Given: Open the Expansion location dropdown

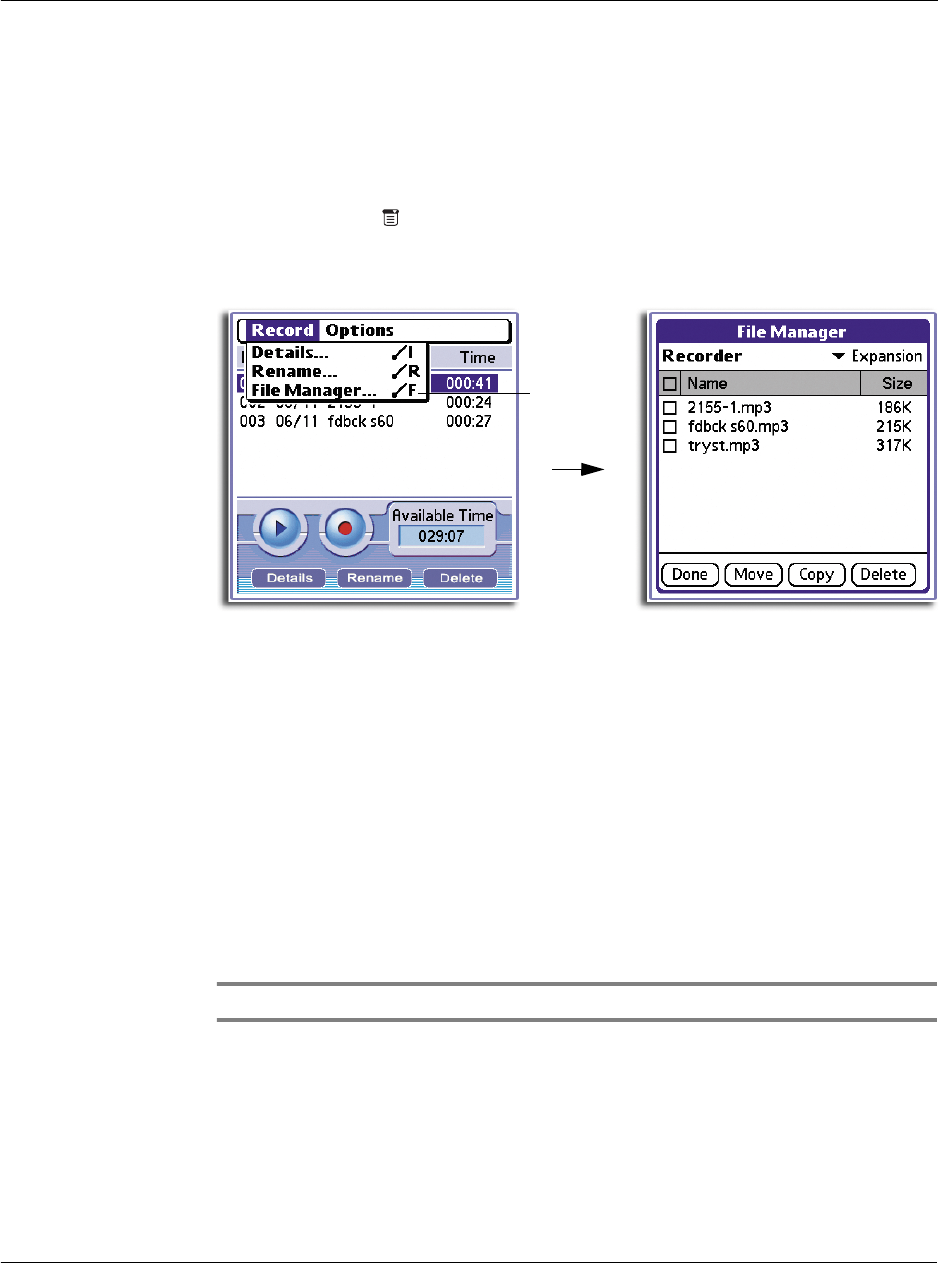Looking at the screenshot, I should (x=877, y=356).
